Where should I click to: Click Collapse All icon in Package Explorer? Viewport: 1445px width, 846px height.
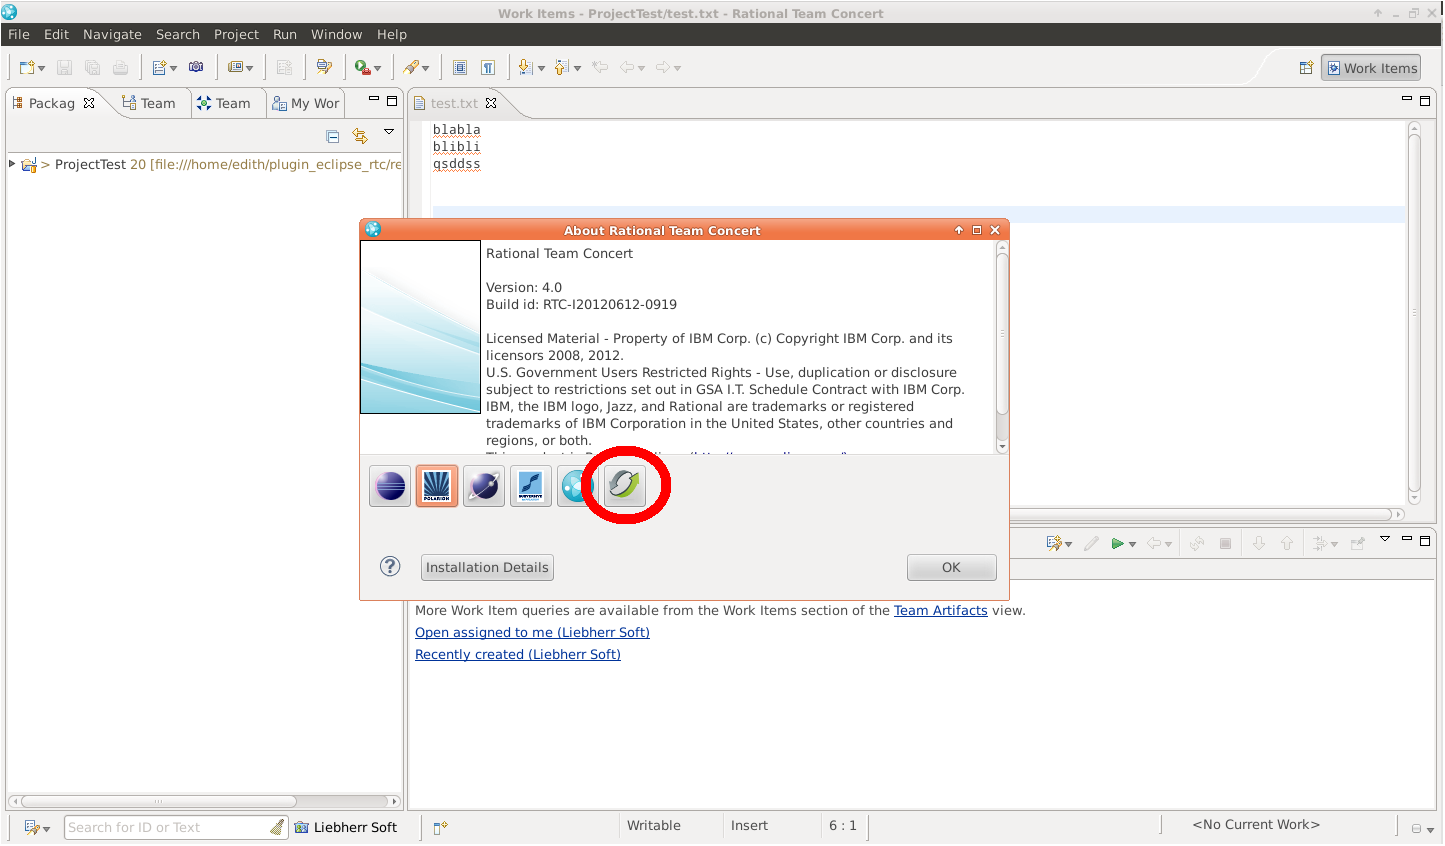click(x=333, y=136)
